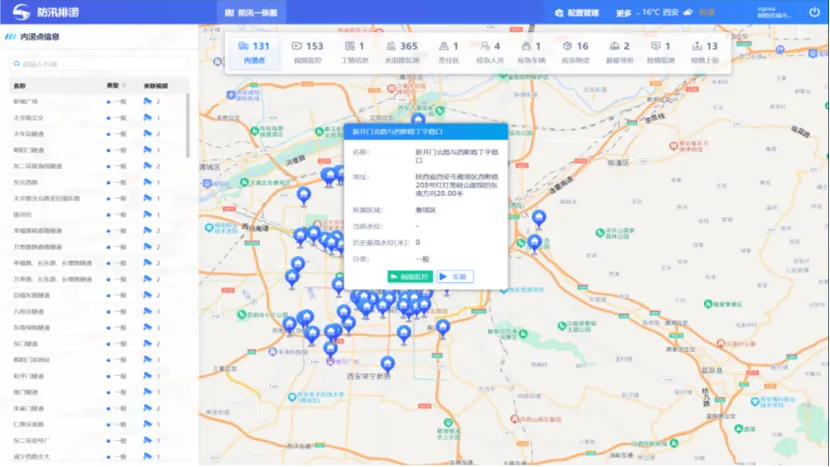This screenshot has height=467, width=830.
Task: Select 应急人员 tab showing 4
Action: click(490, 52)
